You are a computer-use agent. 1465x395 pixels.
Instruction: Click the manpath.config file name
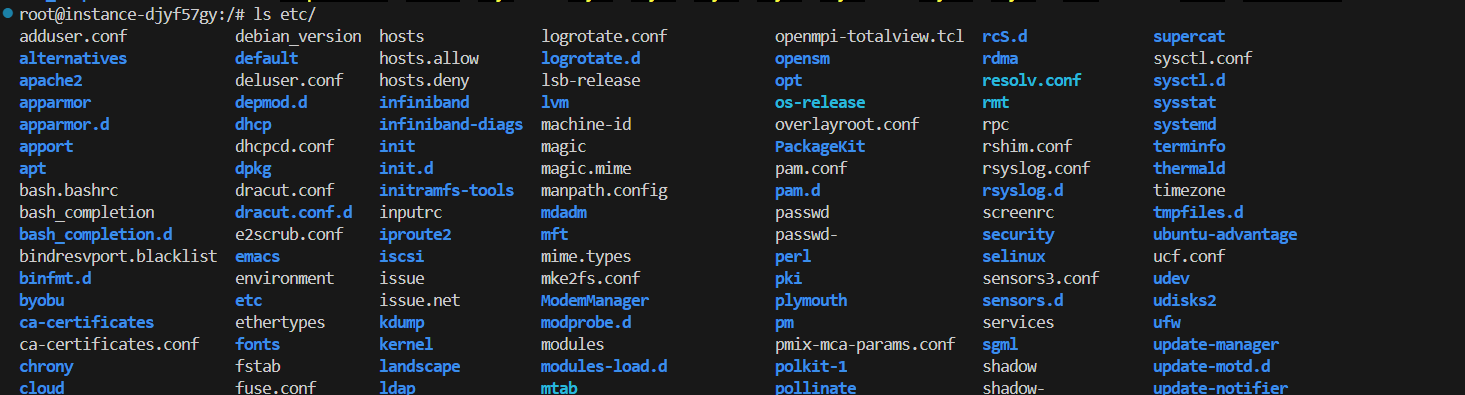[x=604, y=190]
